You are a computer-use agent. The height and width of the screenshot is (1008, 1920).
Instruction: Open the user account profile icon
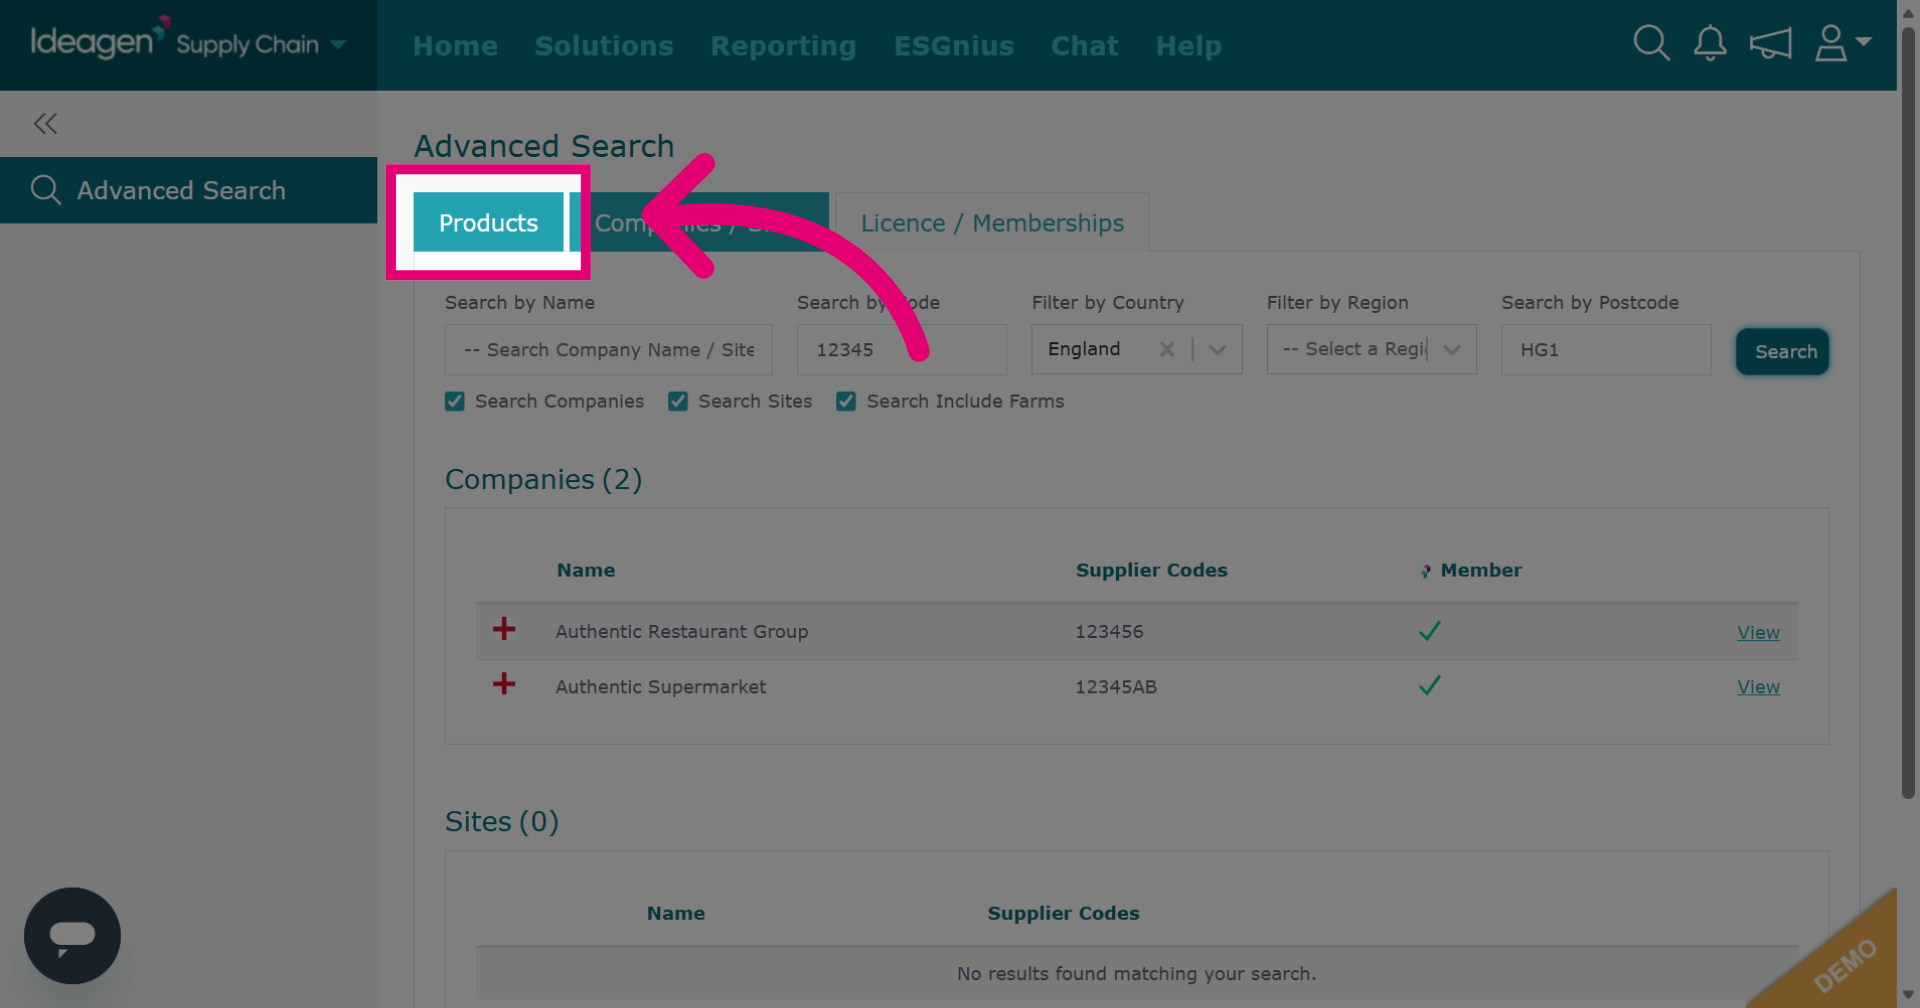tap(1842, 43)
